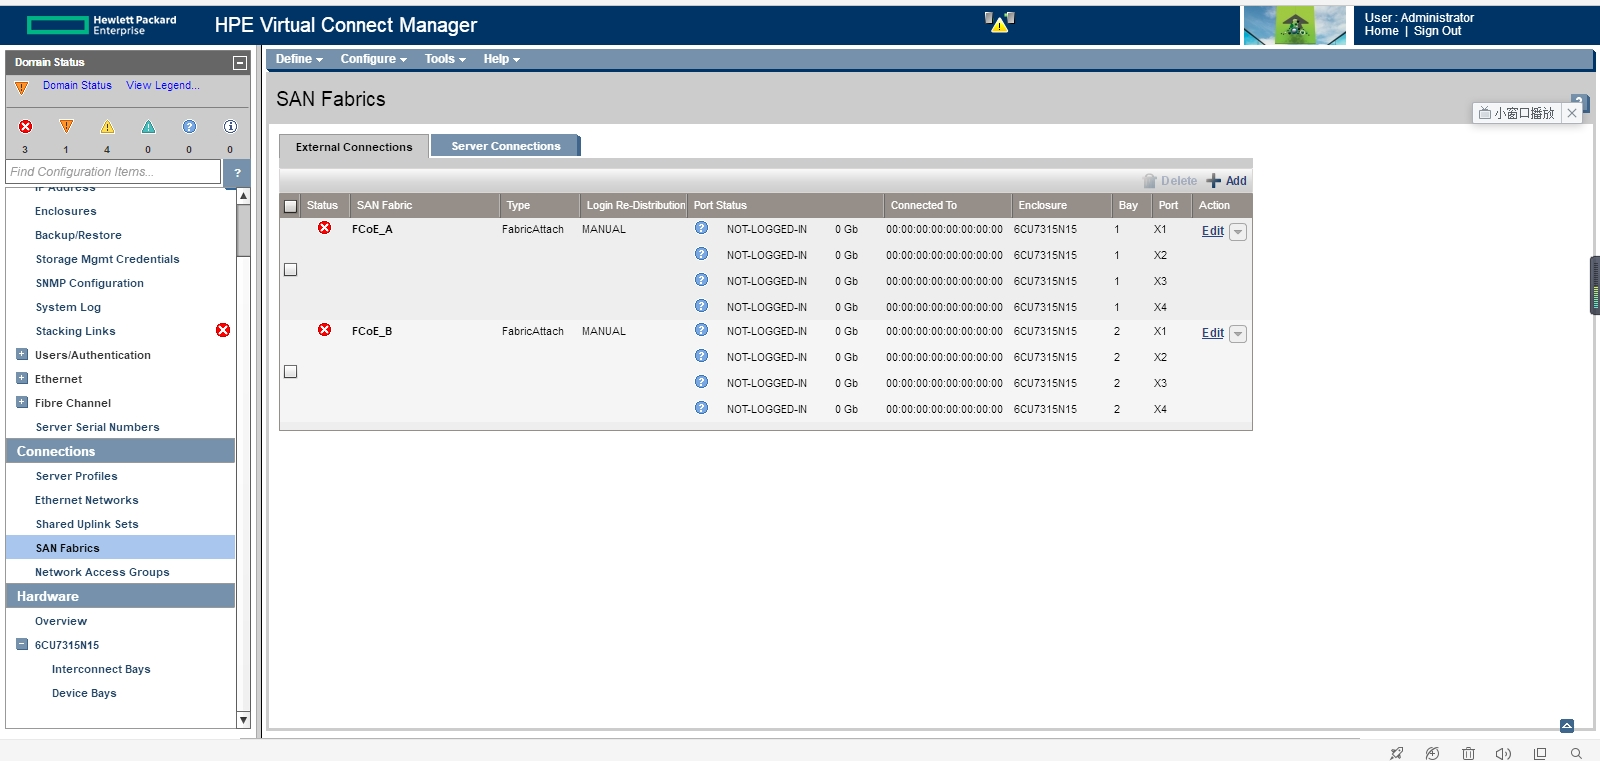Collapse the 6CU7315N15 enclosure node

pos(22,644)
